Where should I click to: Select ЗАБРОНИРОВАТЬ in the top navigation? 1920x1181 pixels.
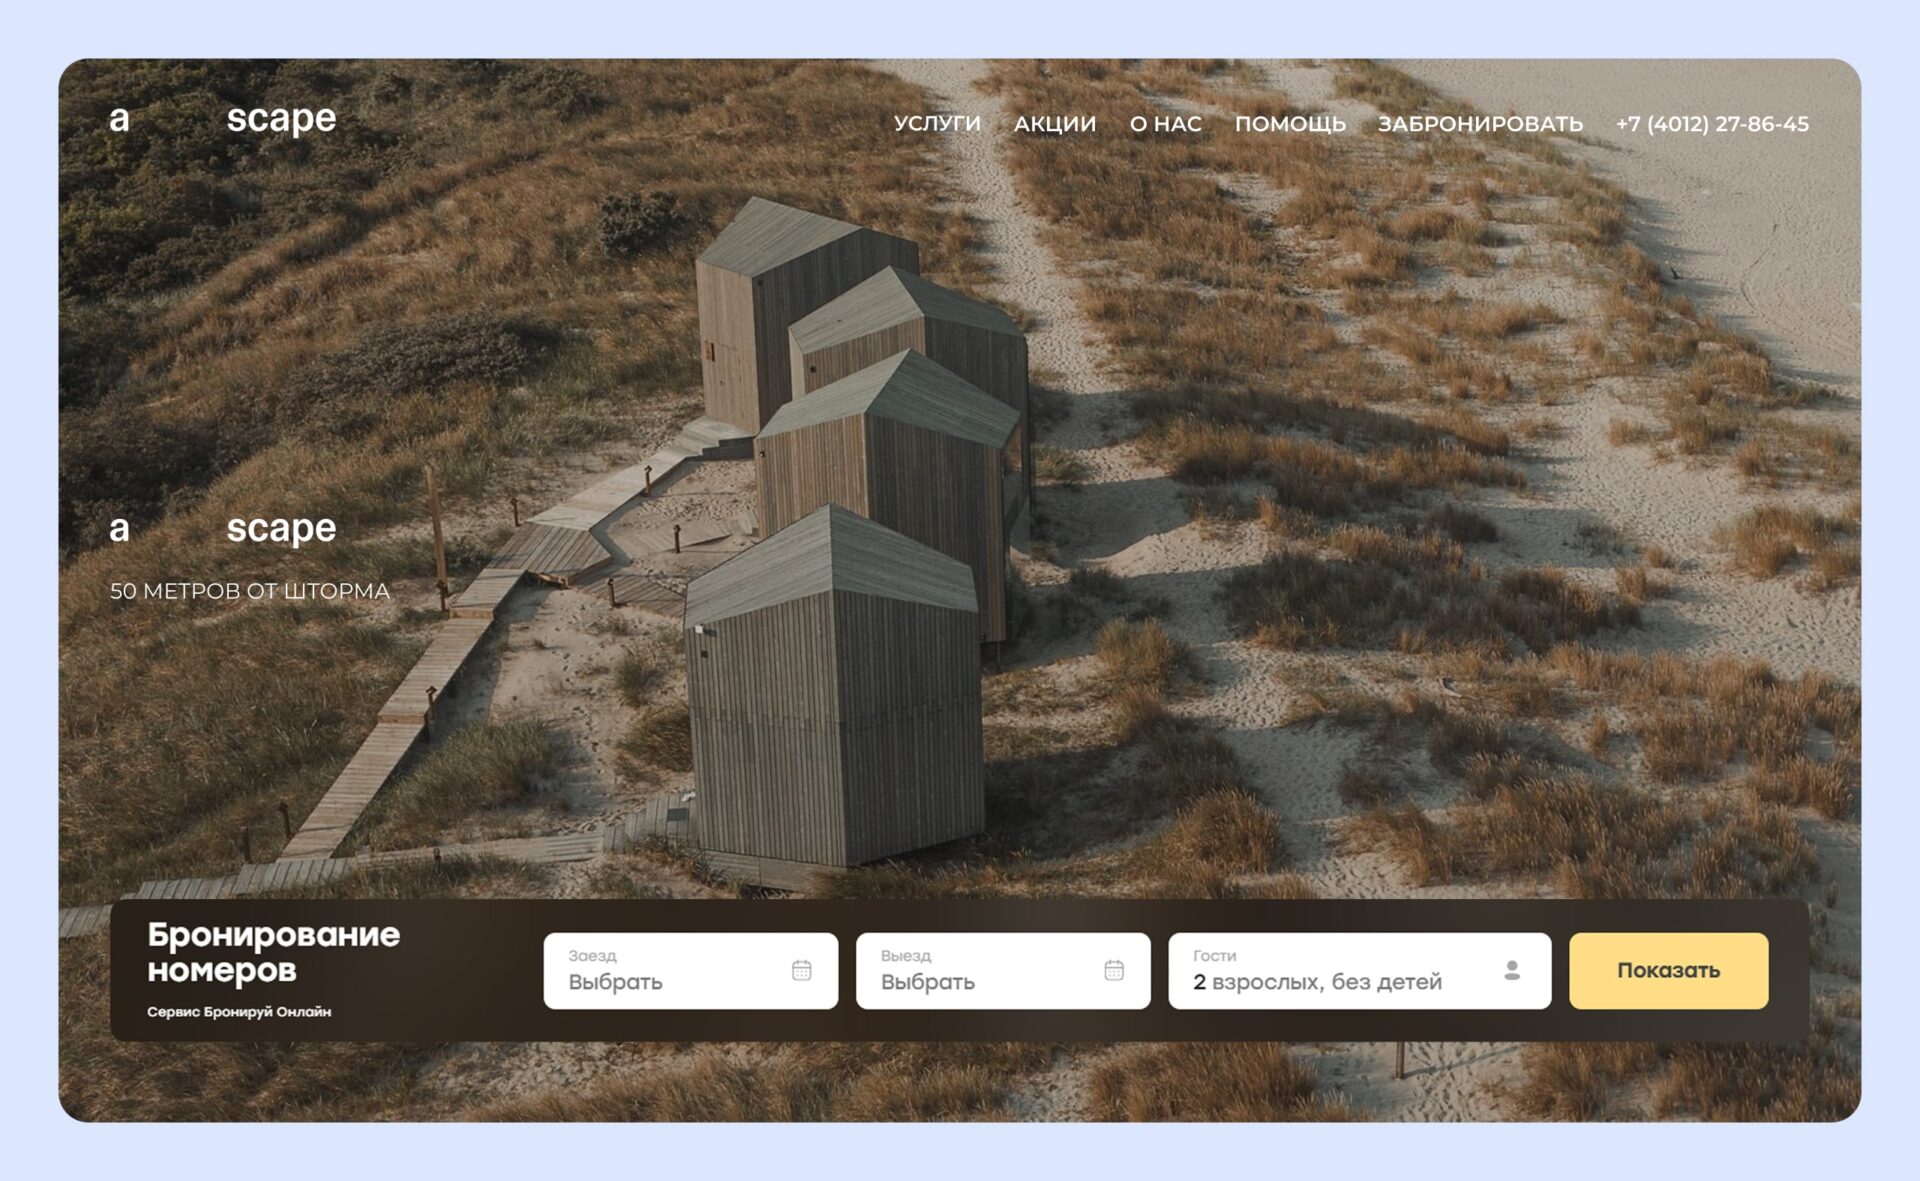(1480, 124)
